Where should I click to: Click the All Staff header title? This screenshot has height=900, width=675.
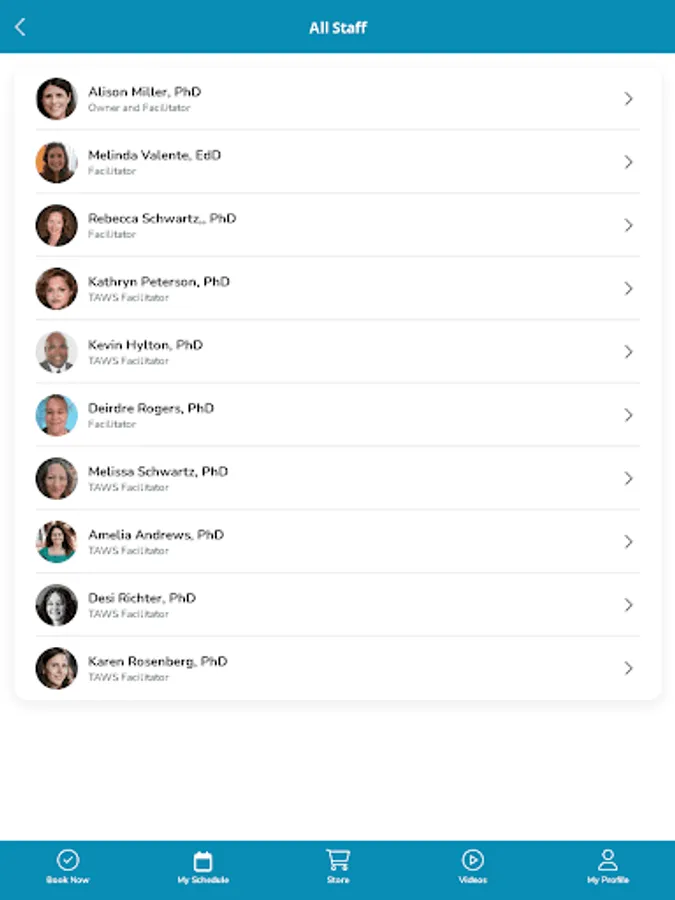point(337,28)
